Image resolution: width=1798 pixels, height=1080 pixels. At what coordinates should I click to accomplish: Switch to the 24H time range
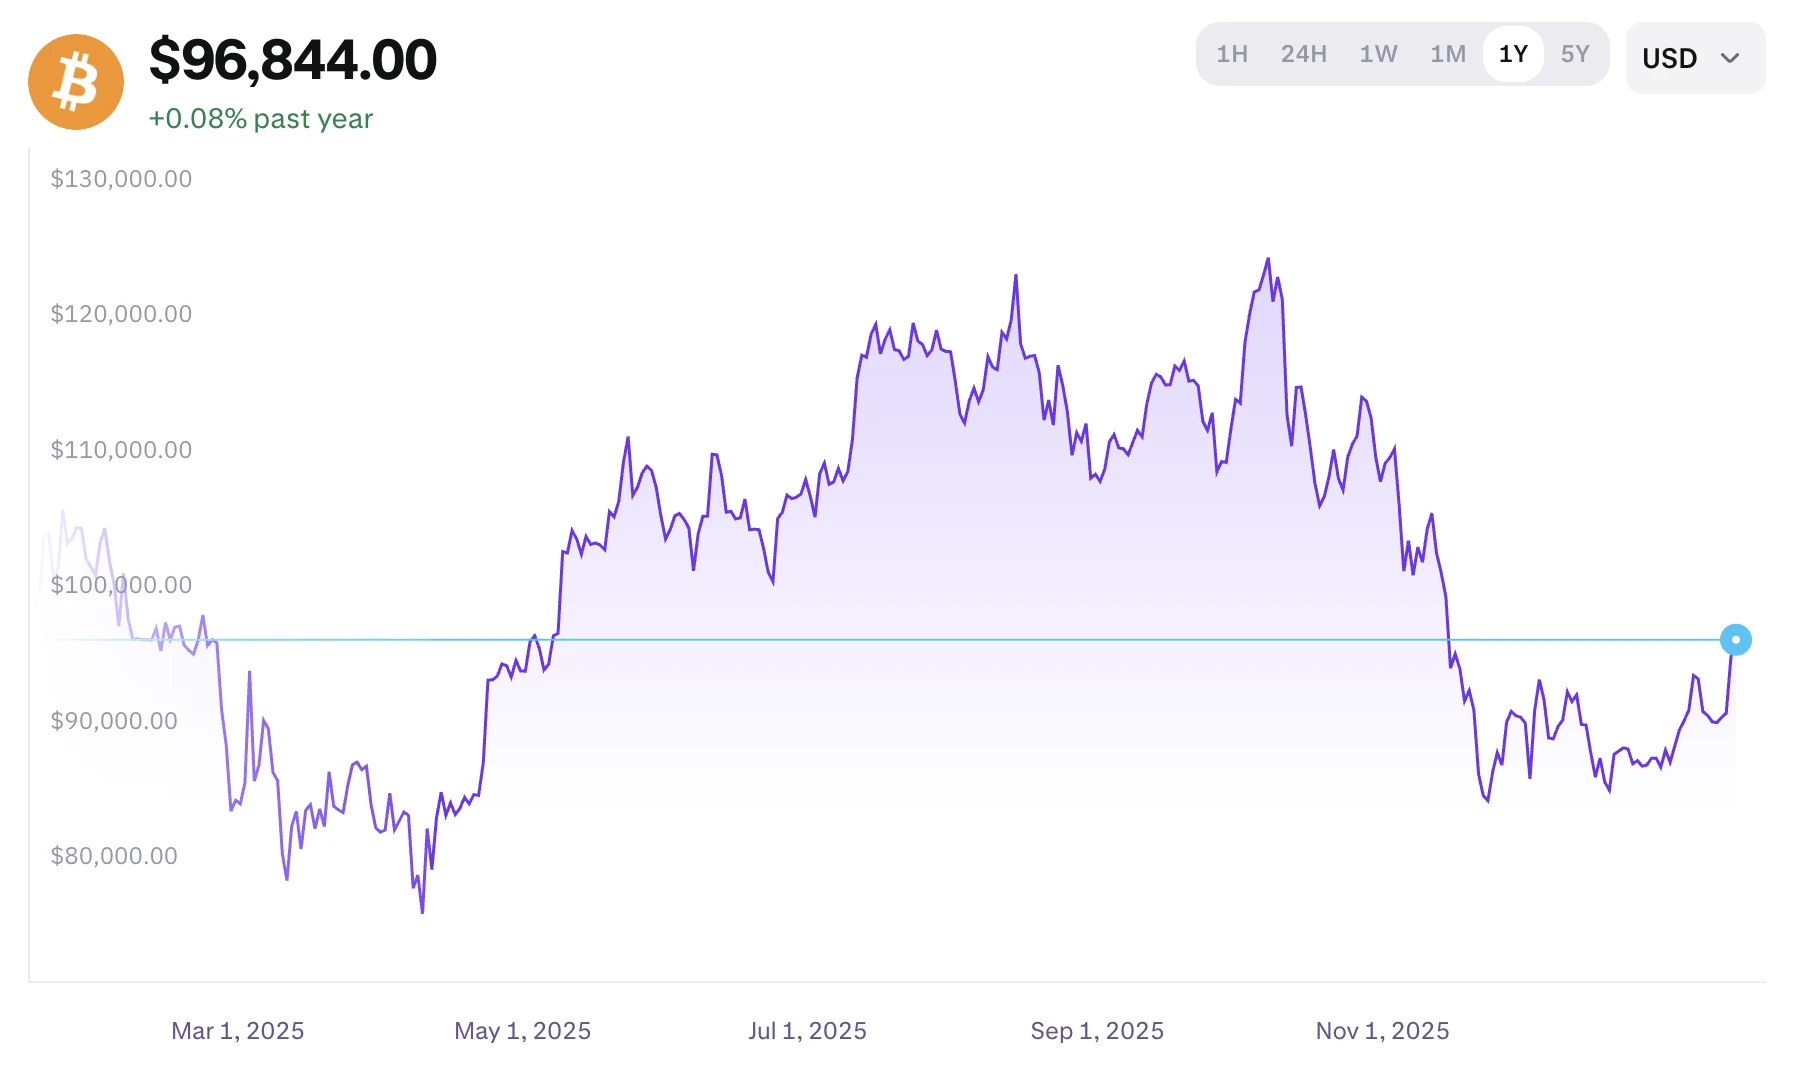pos(1304,54)
